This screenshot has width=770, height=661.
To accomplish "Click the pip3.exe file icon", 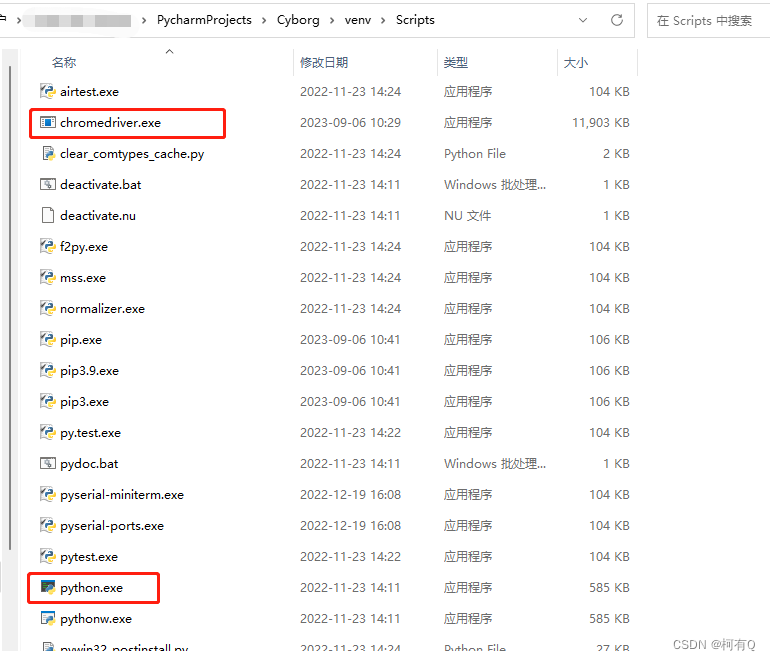I will point(48,401).
